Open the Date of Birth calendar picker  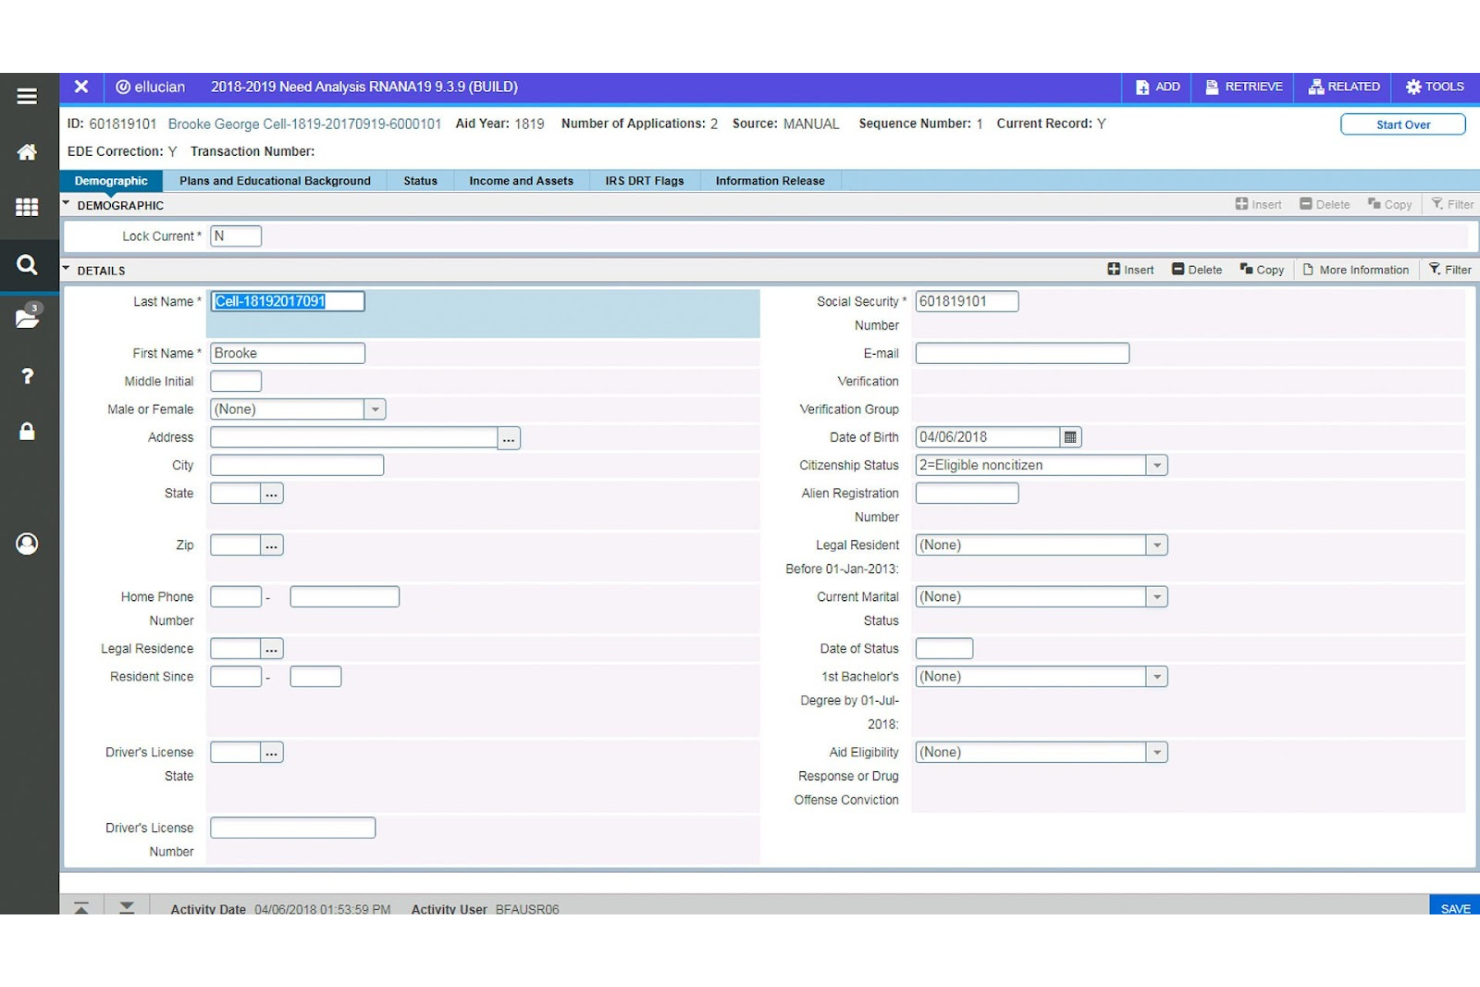tap(1068, 437)
